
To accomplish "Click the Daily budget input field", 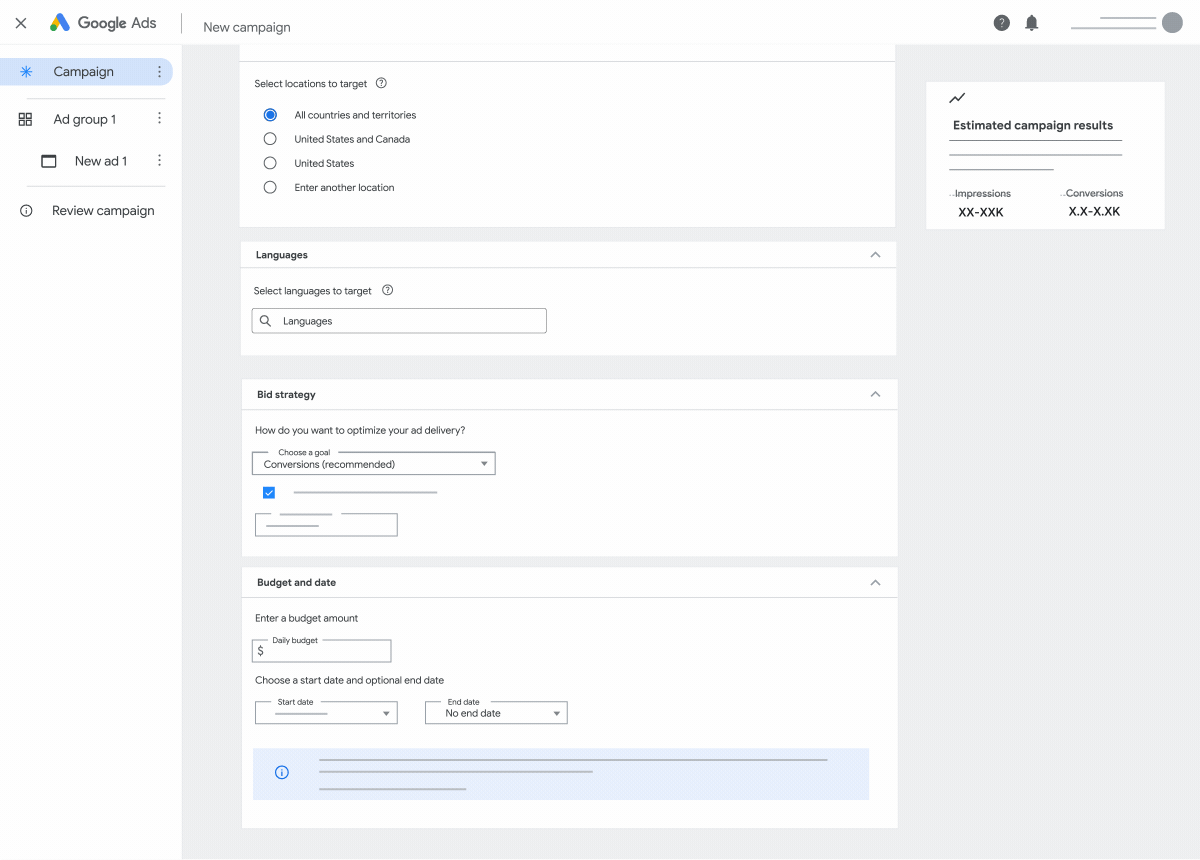I will [320, 650].
